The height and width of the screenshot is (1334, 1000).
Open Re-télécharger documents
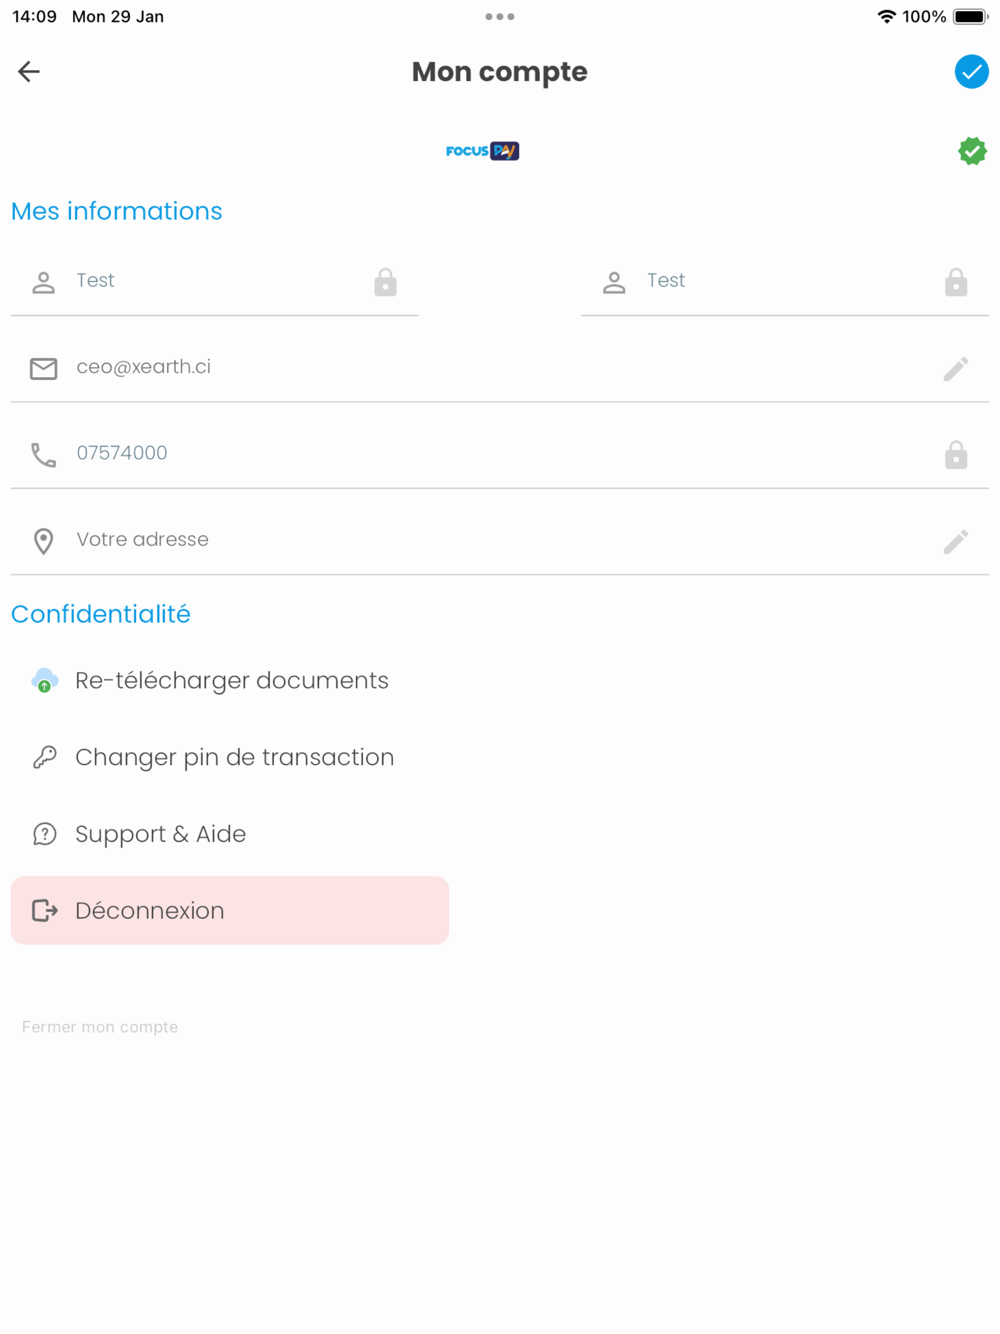pyautogui.click(x=231, y=681)
